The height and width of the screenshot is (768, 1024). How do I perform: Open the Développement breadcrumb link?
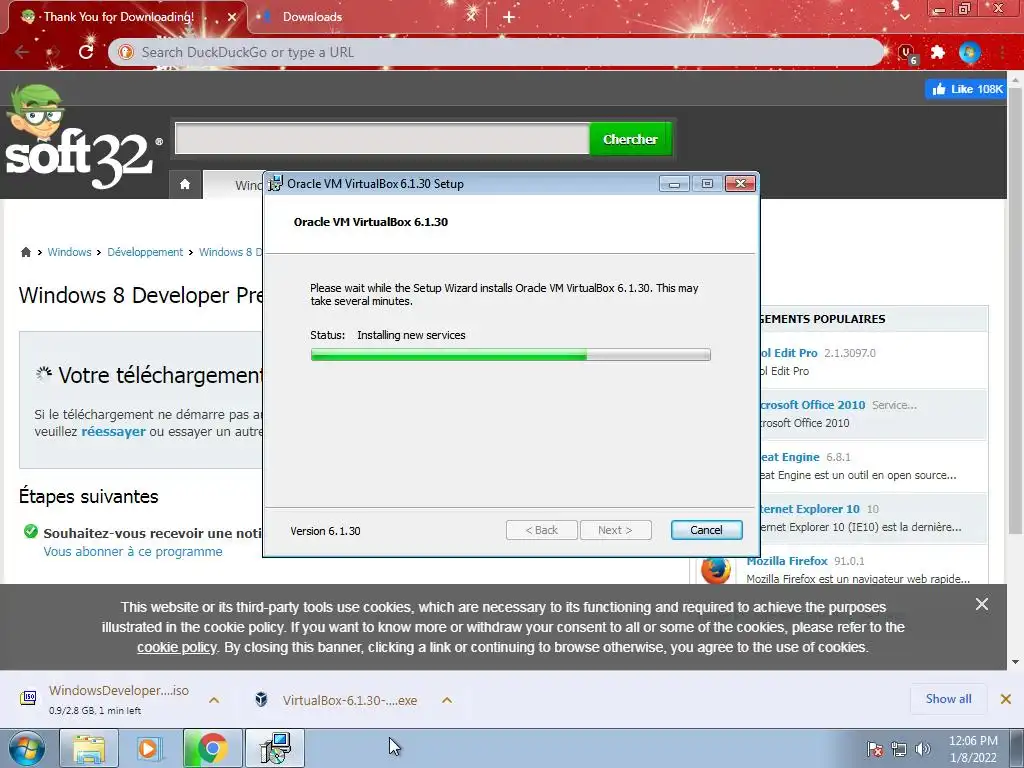click(x=145, y=252)
